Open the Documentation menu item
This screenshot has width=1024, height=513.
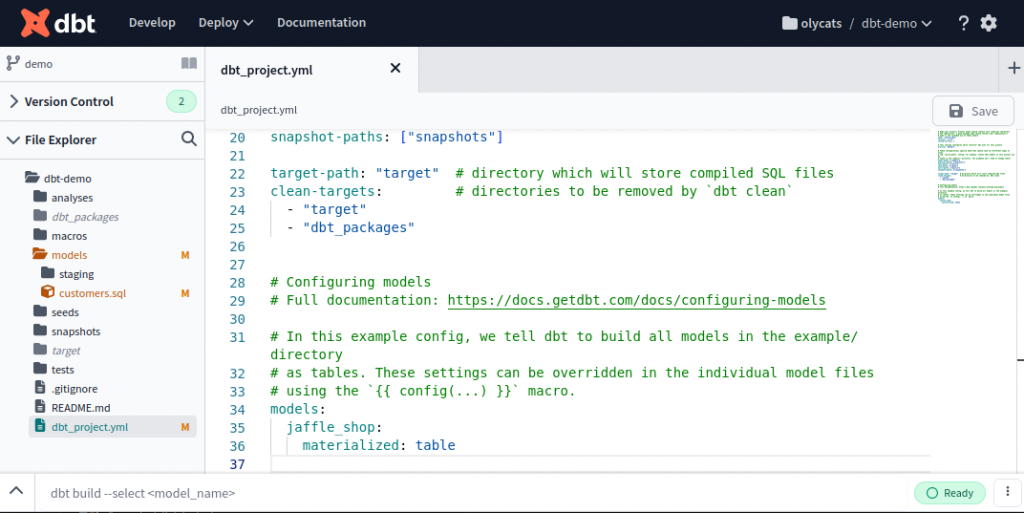point(321,22)
